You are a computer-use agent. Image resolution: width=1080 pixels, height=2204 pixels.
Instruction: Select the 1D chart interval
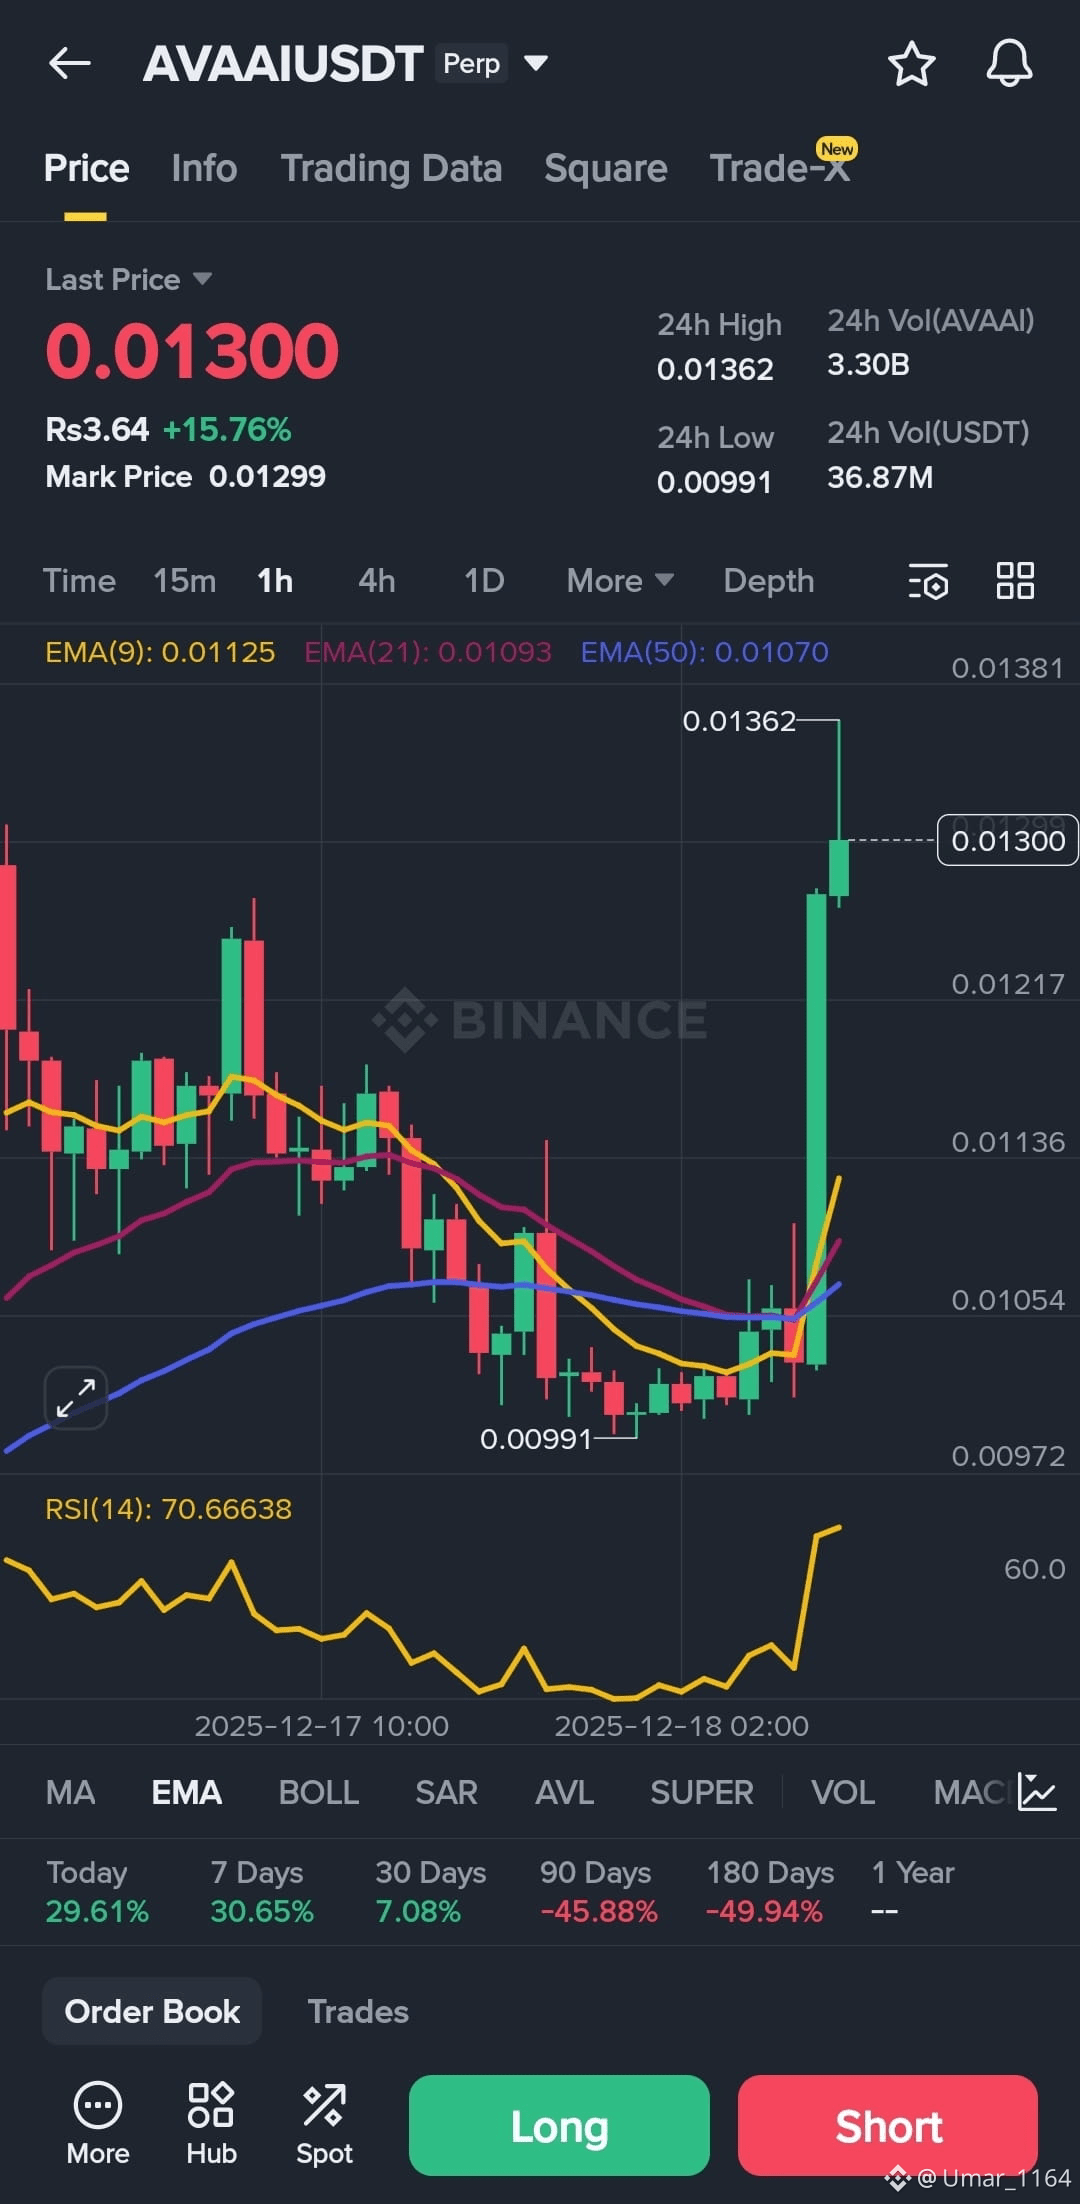coord(484,581)
